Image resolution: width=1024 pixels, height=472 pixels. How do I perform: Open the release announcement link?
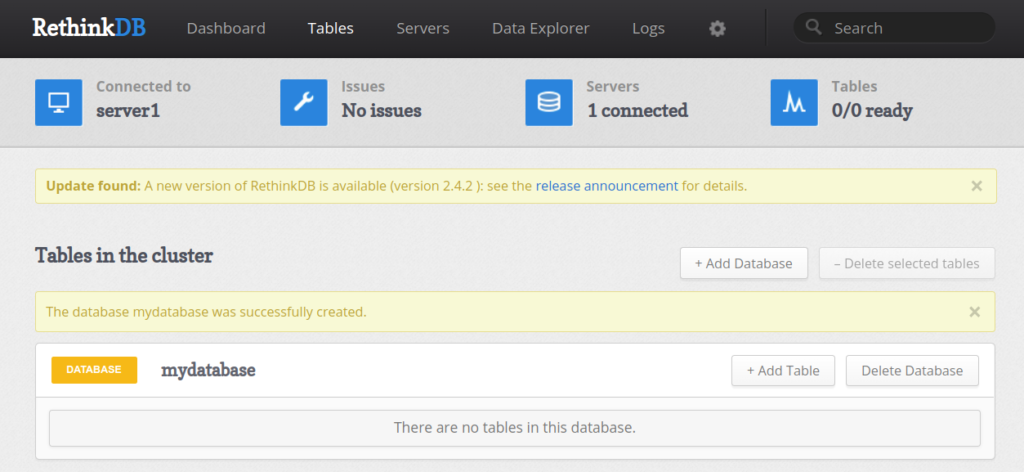tap(607, 186)
